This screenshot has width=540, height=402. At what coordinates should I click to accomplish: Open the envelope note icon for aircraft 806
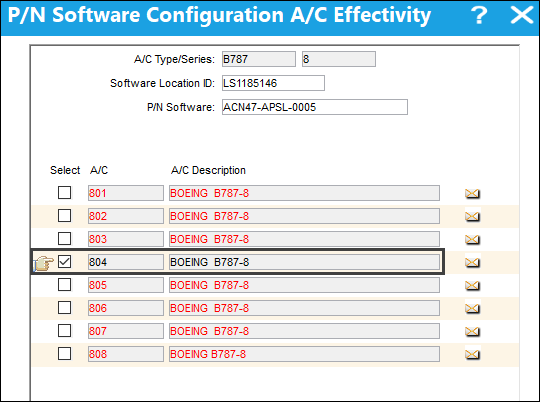pos(472,308)
